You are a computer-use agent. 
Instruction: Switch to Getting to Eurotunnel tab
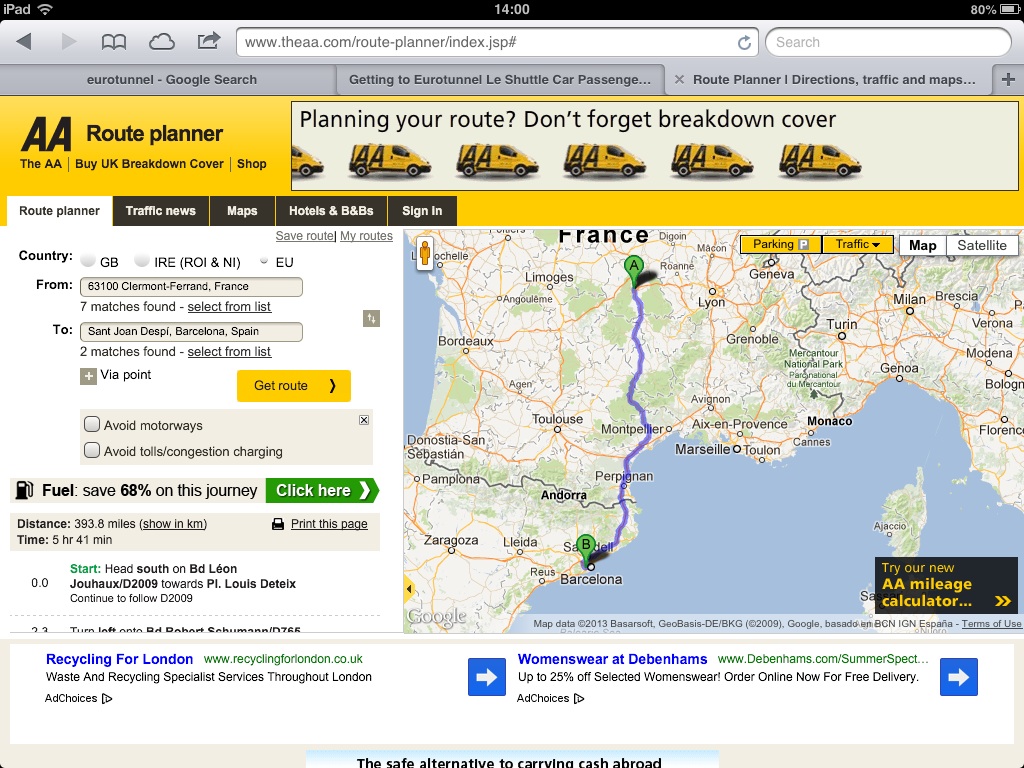click(x=500, y=80)
